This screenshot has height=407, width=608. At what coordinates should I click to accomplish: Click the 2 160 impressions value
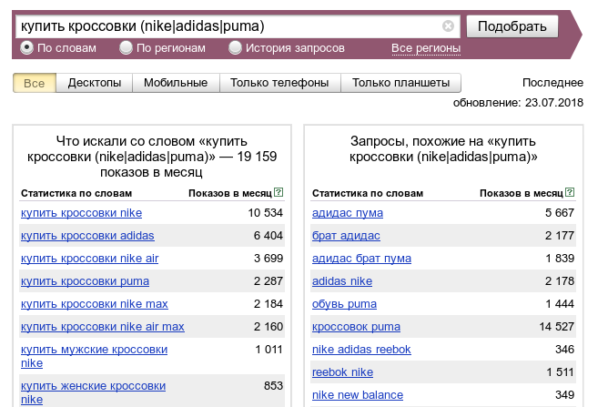pyautogui.click(x=268, y=327)
